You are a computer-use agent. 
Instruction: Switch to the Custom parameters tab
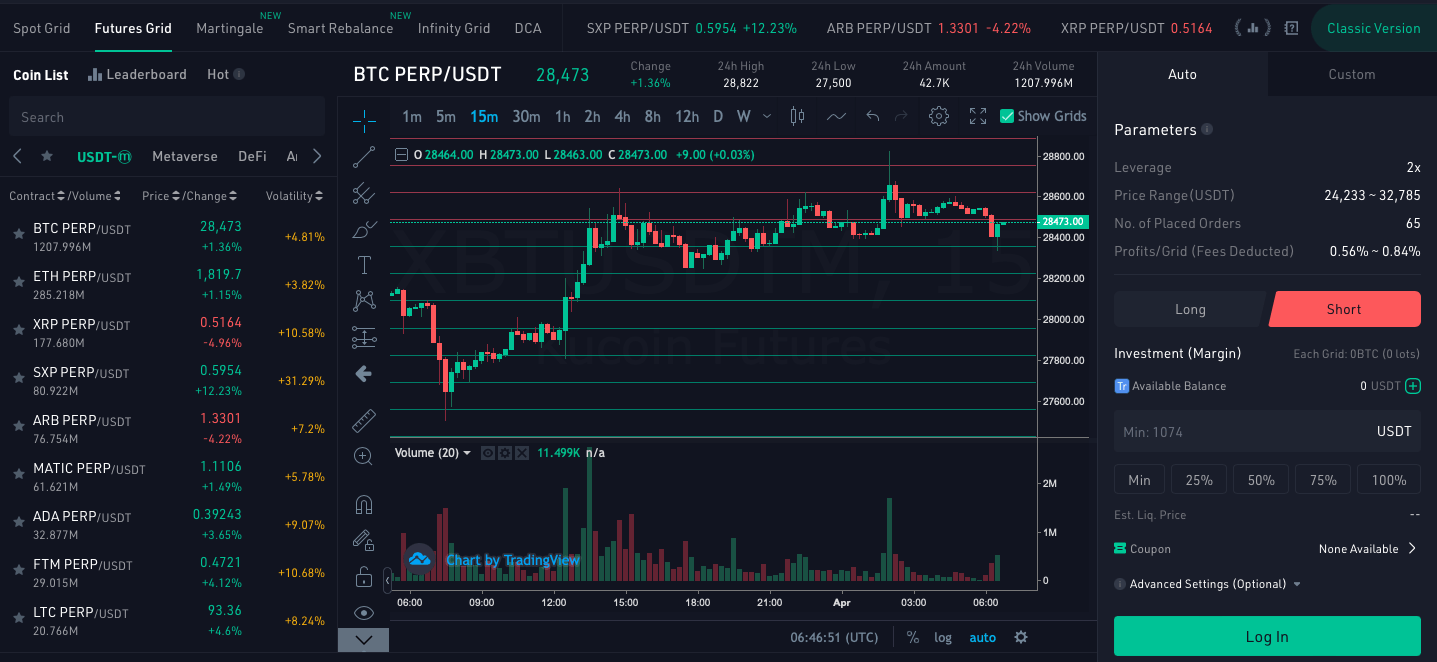click(x=1352, y=74)
